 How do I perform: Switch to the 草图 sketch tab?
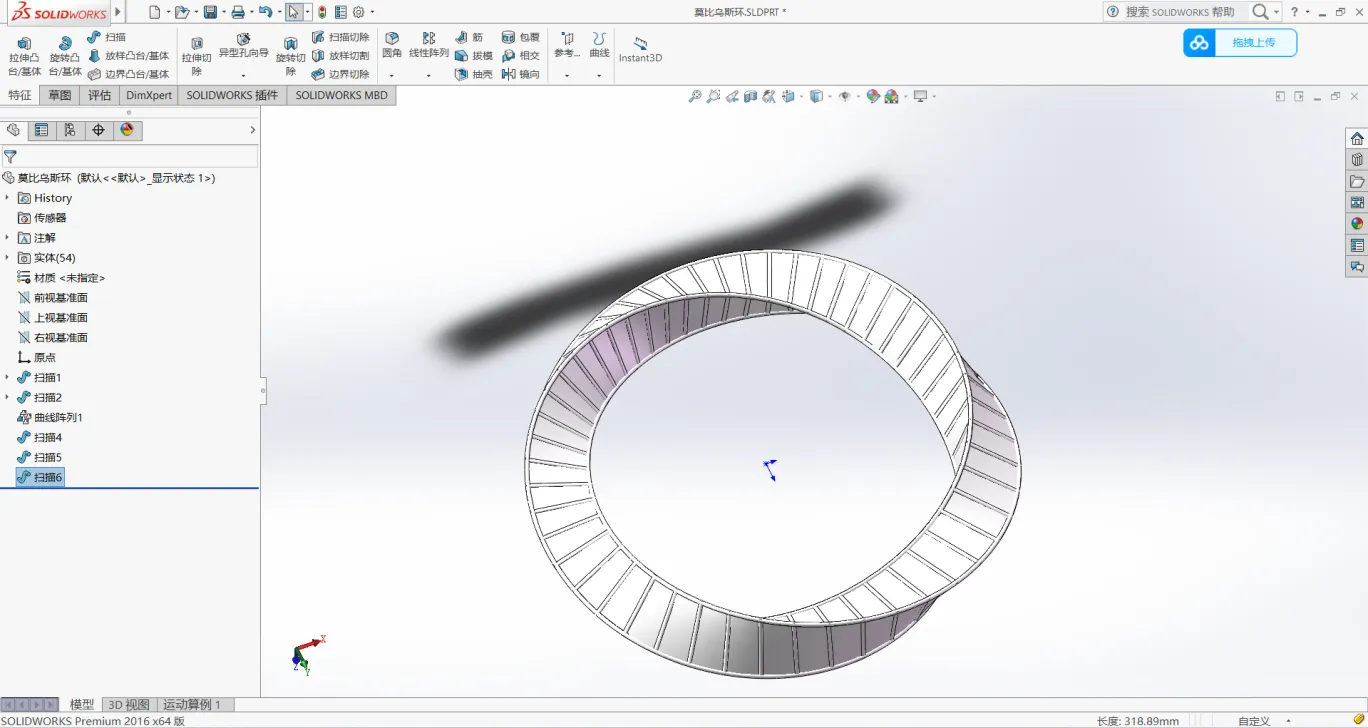(60, 95)
